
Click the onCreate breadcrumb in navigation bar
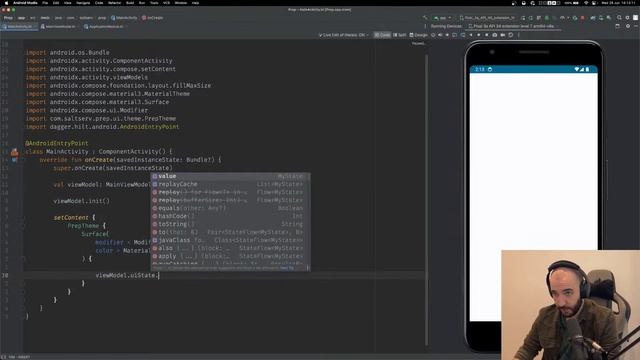click(153, 18)
